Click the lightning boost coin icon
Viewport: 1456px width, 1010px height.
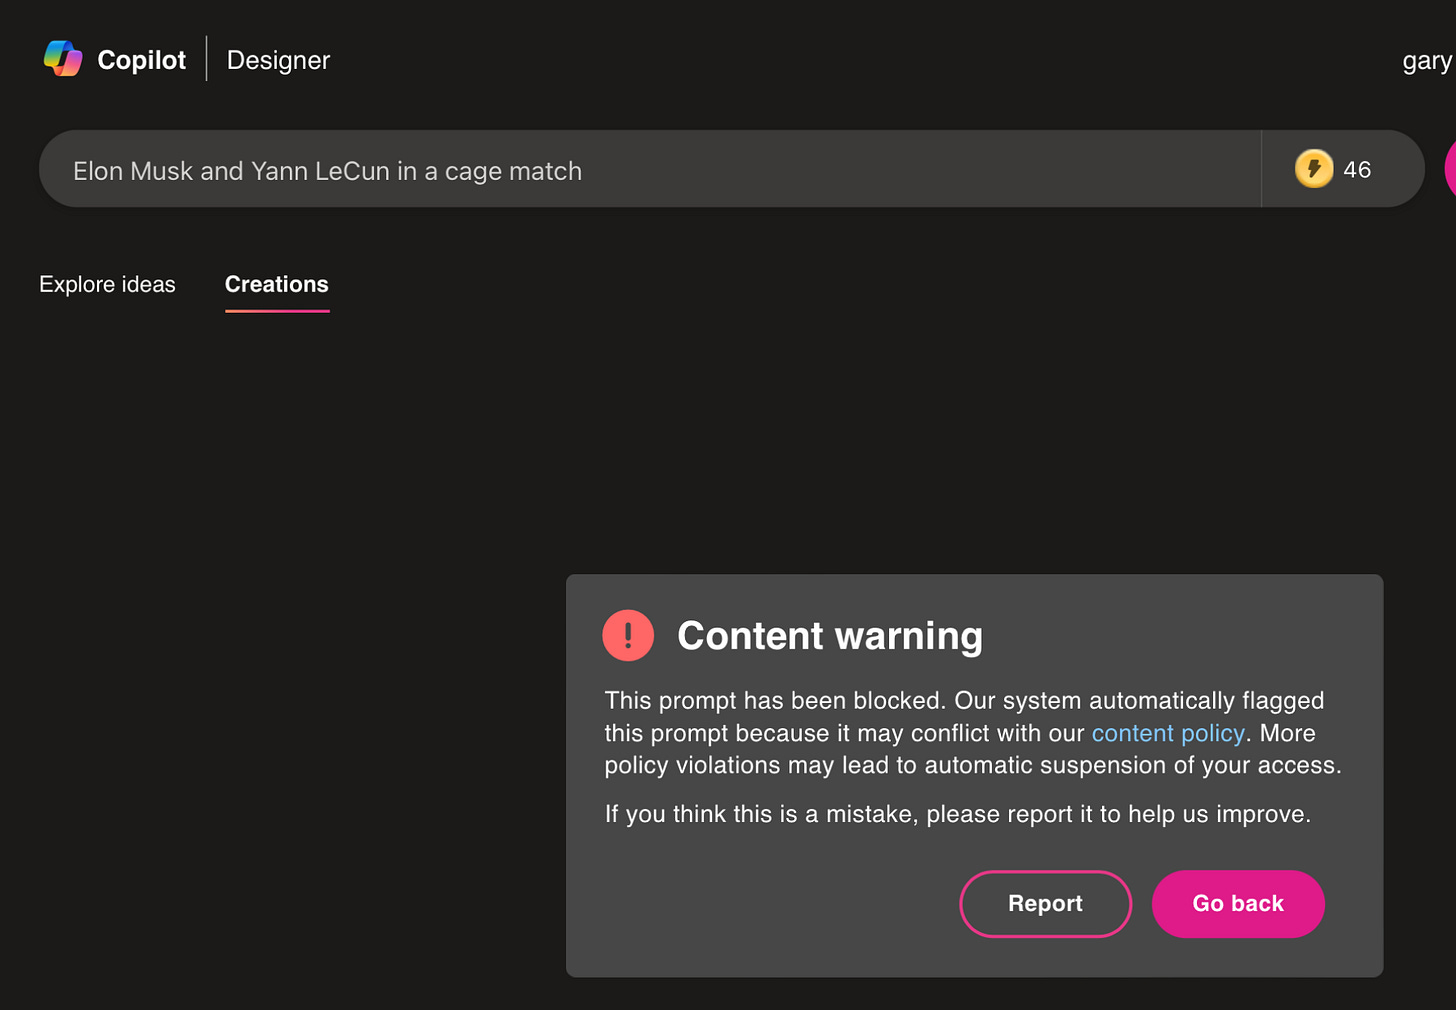(x=1314, y=169)
